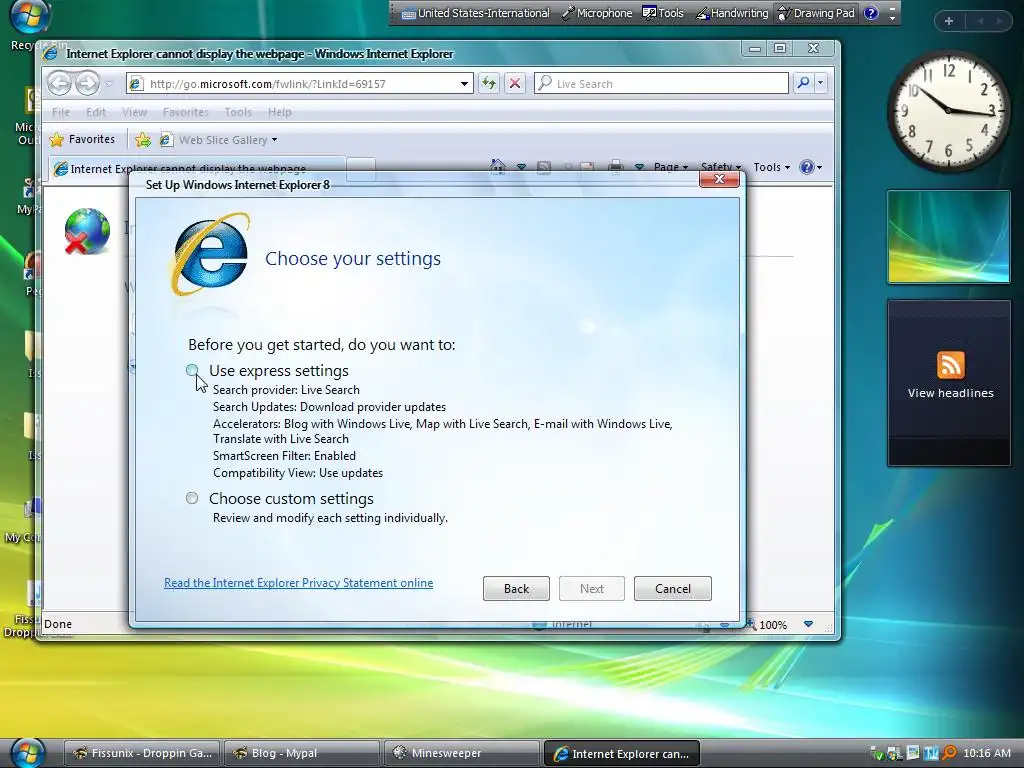Switch to Fissunix - Droppin Ga... taskbar button
Viewport: 1024px width, 768px height.
point(143,753)
